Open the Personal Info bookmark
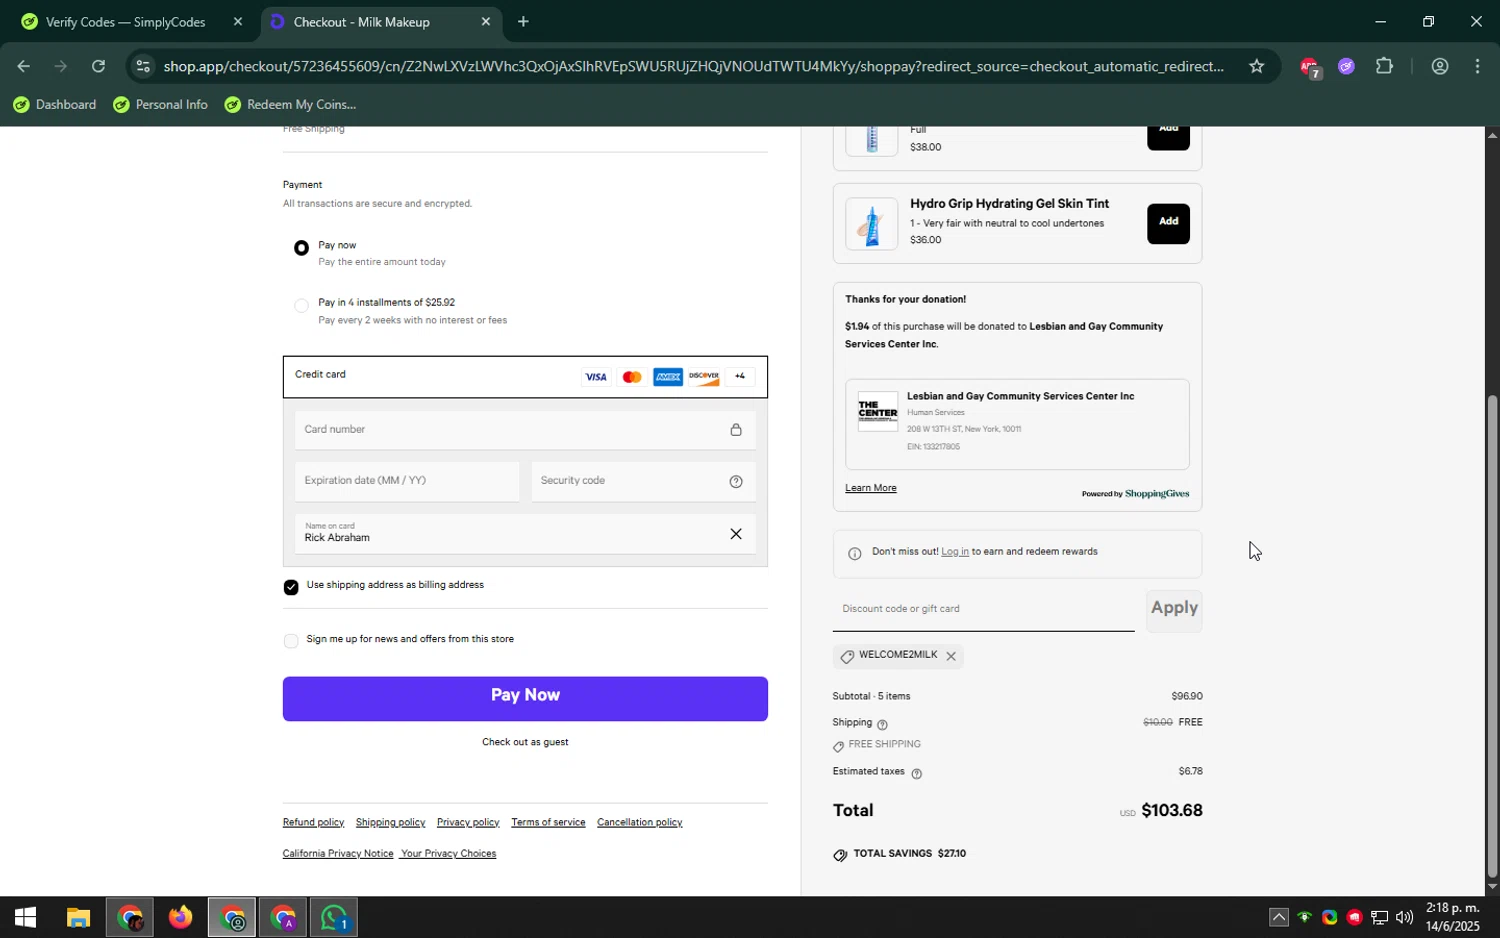Screen dimensions: 1500x938 [x=160, y=105]
